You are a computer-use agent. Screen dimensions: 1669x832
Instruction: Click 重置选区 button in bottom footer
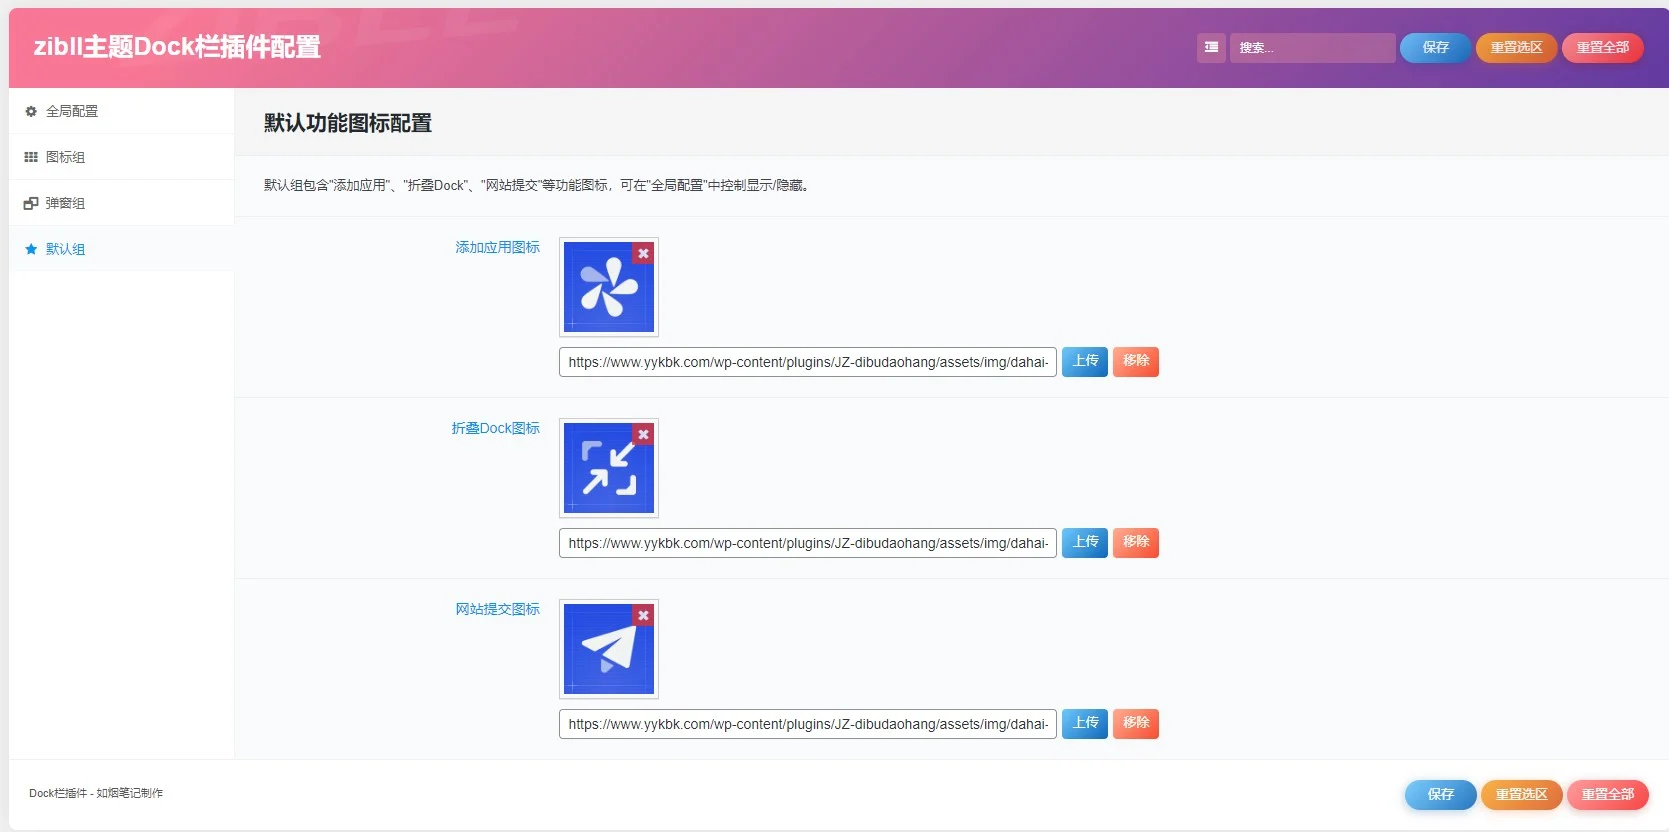click(1521, 794)
